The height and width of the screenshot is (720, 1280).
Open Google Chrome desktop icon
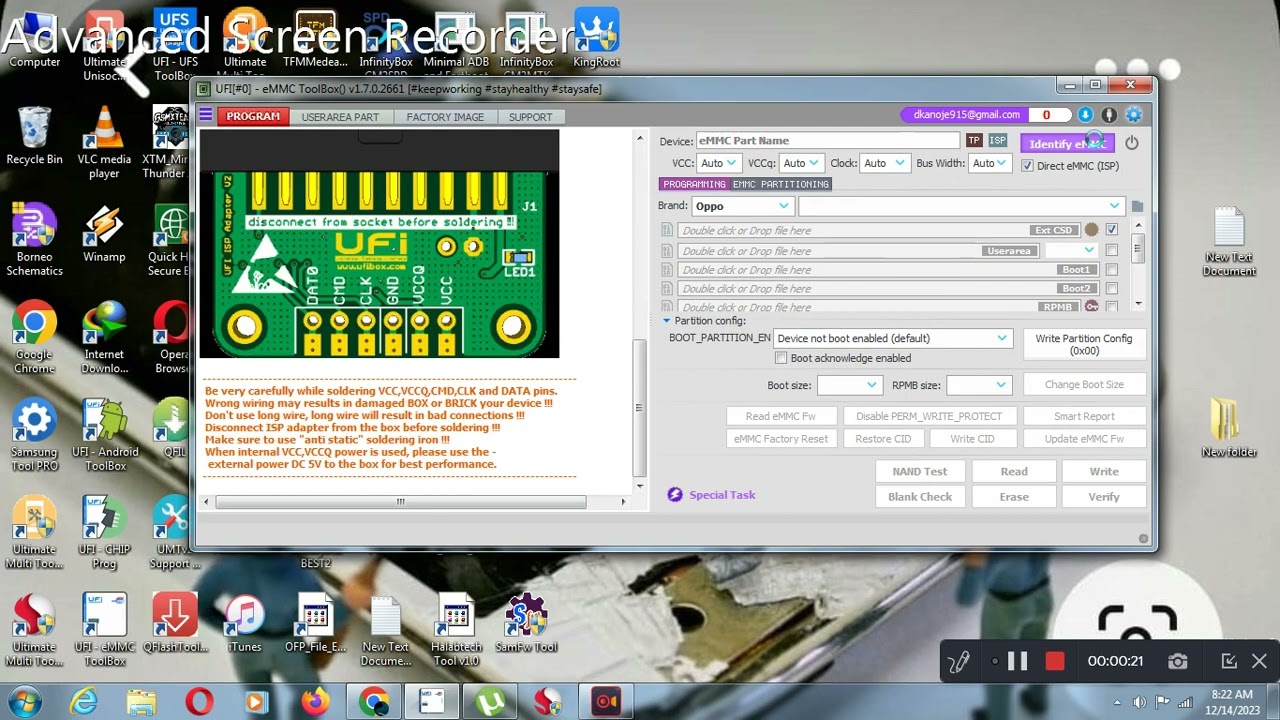tap(34, 337)
